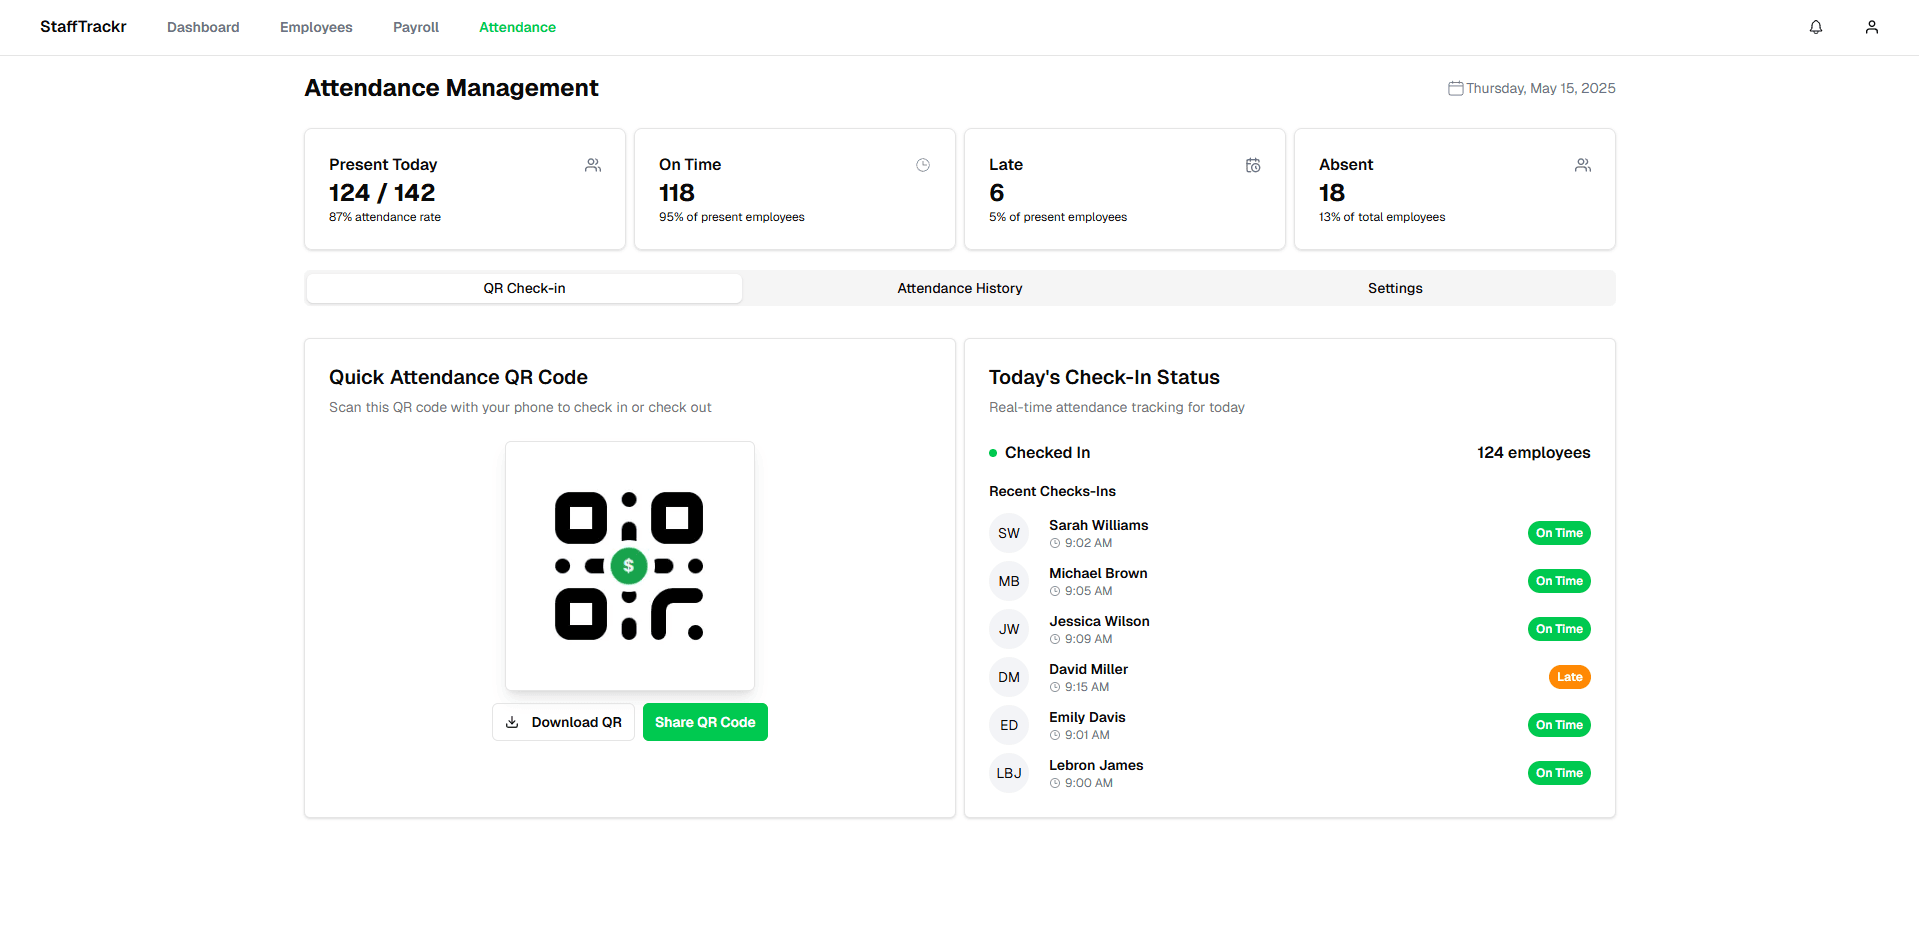The height and width of the screenshot is (949, 1919).
Task: Open the user profile icon
Action: pos(1871,27)
